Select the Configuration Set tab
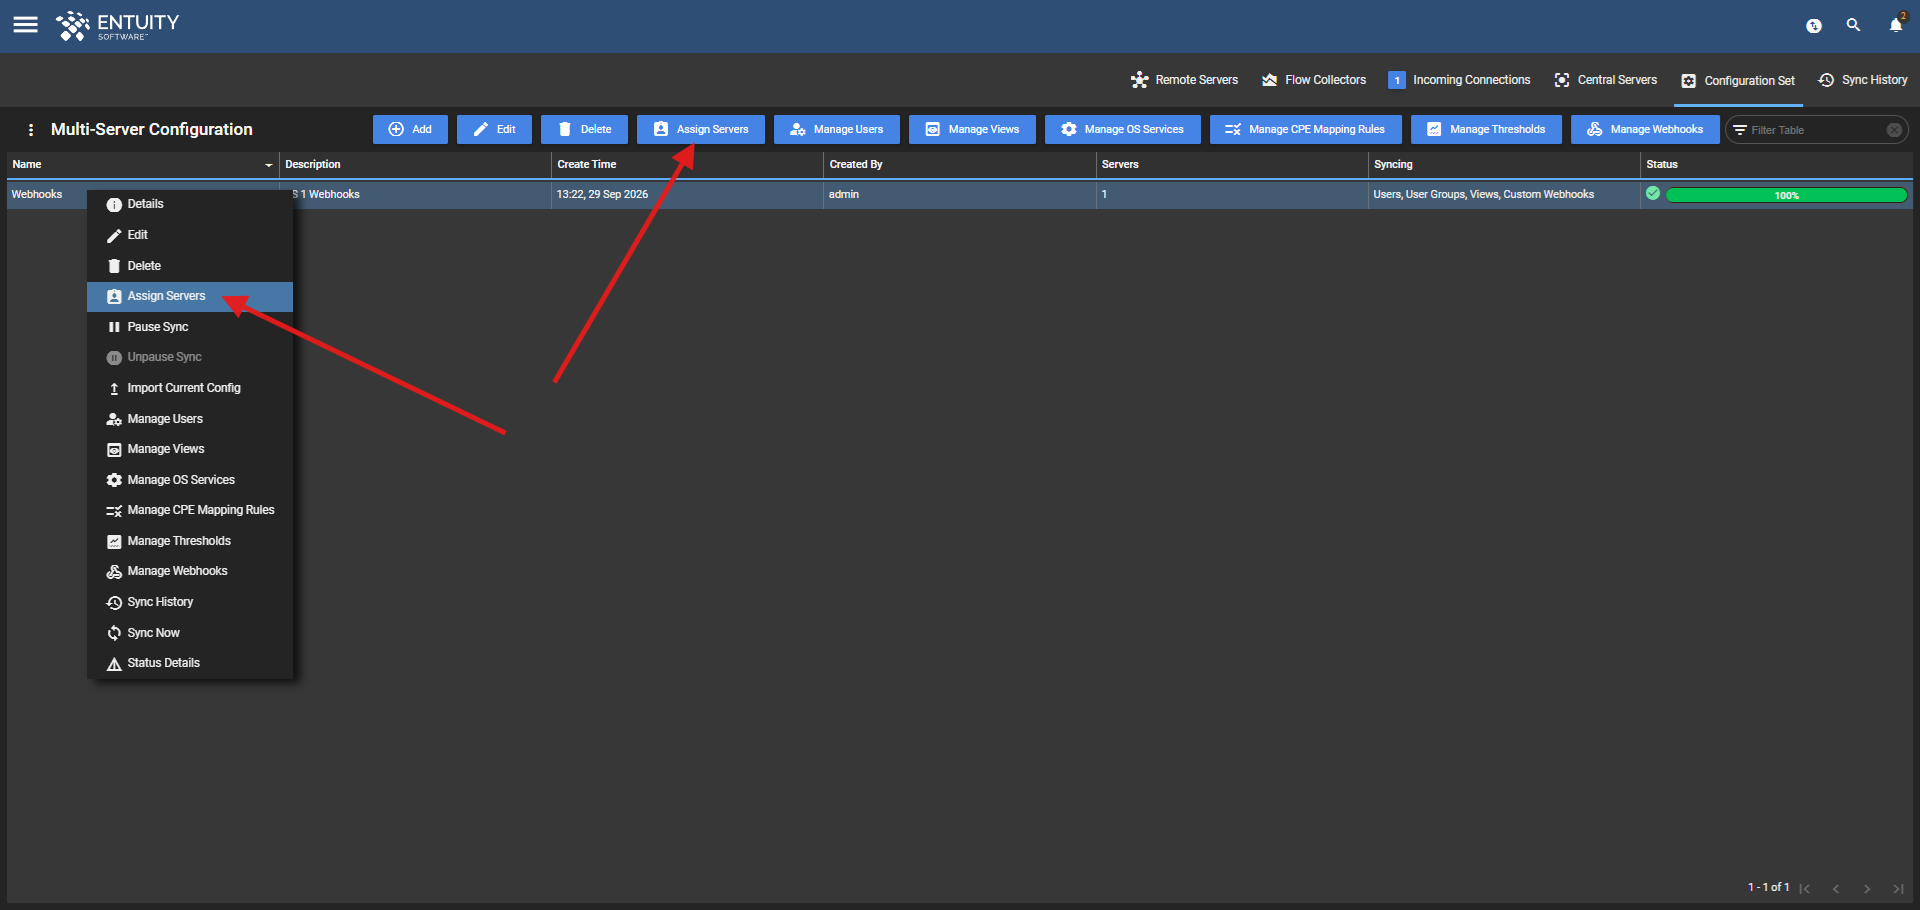 [x=1739, y=81]
